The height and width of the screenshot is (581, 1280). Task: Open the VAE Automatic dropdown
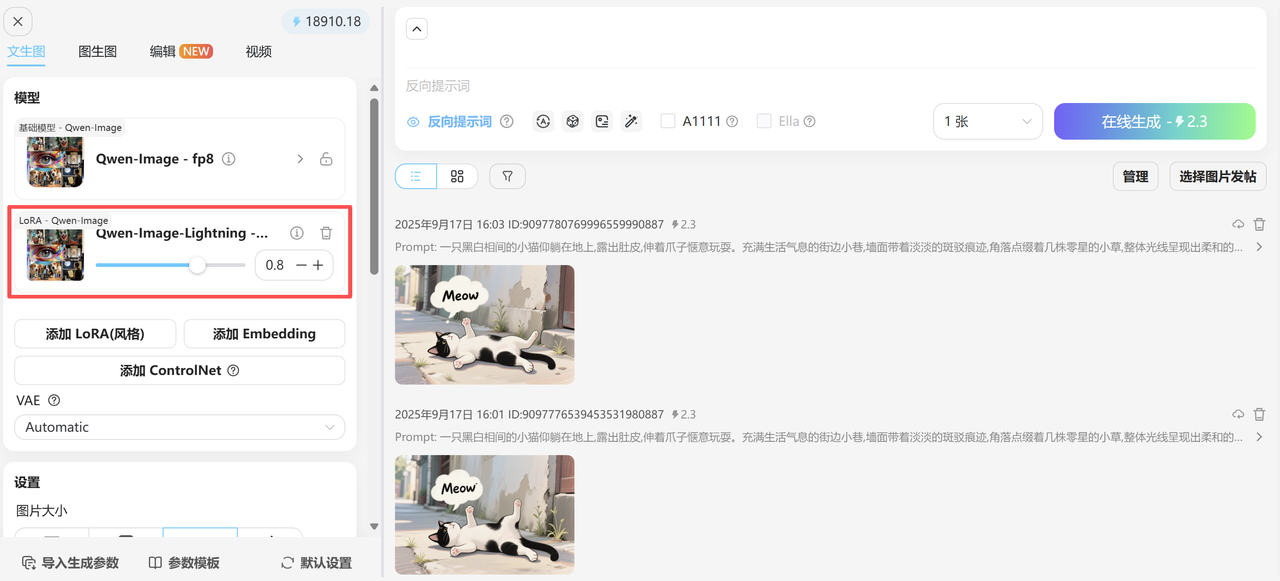[x=179, y=427]
